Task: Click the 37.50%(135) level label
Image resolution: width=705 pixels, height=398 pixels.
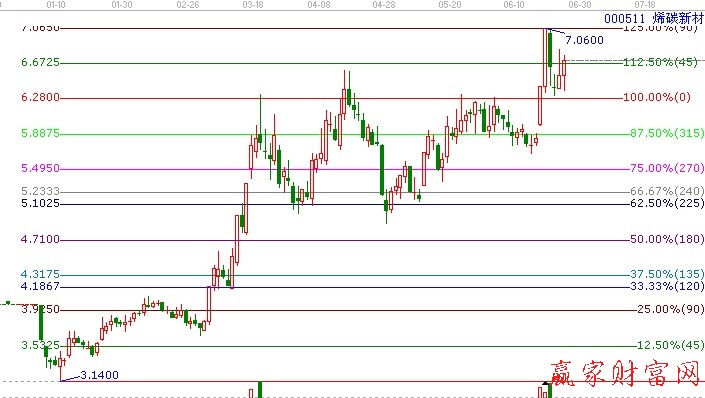Action: click(x=667, y=274)
